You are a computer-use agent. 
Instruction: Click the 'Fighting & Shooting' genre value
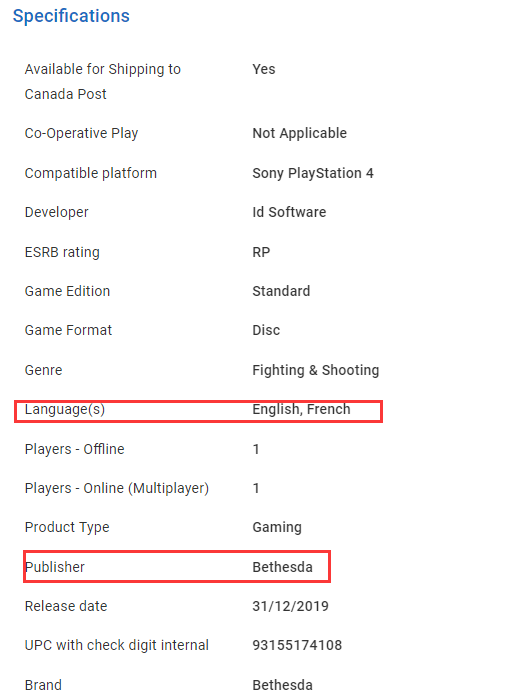(x=316, y=370)
